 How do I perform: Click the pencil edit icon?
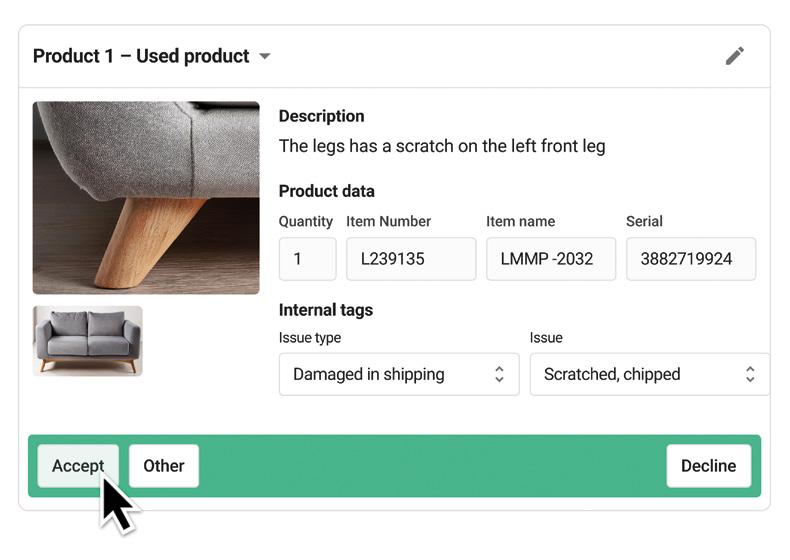(x=735, y=56)
